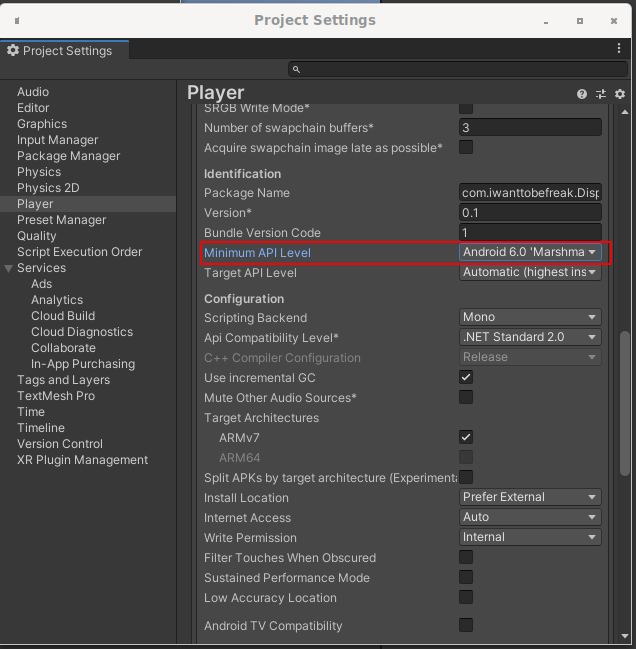The image size is (636, 649).
Task: Click the search magnifier icon
Action: pos(297,69)
